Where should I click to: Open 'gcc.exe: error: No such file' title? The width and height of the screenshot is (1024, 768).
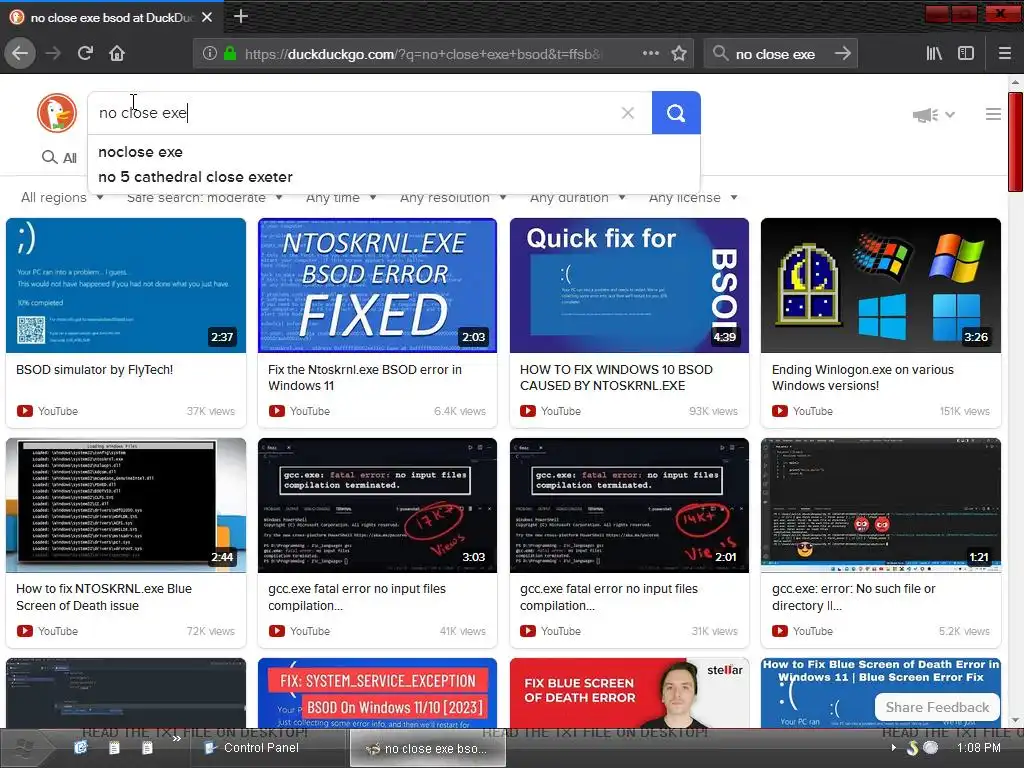pyautogui.click(x=854, y=597)
